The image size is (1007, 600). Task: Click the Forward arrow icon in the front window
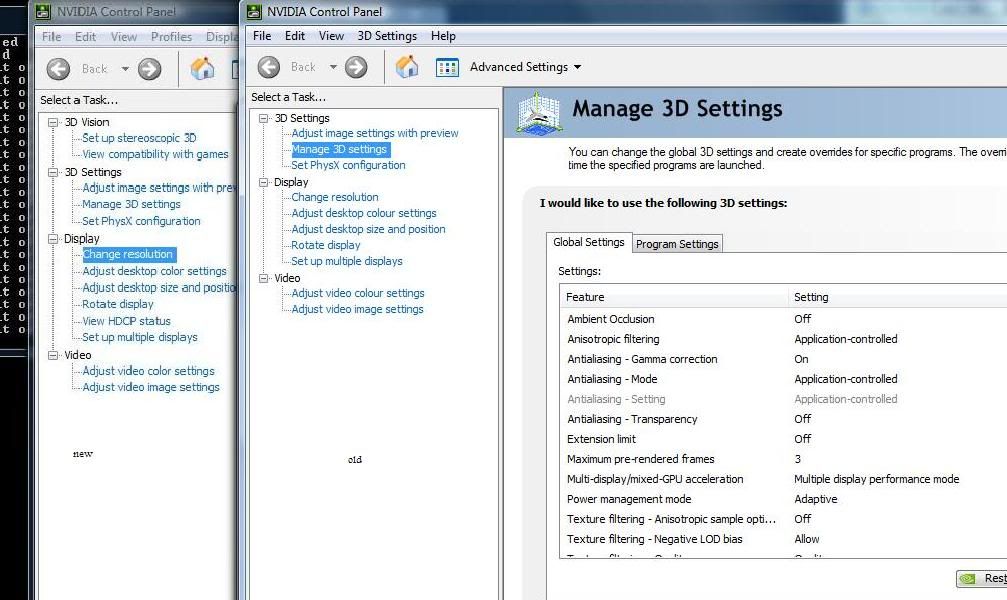(x=356, y=67)
